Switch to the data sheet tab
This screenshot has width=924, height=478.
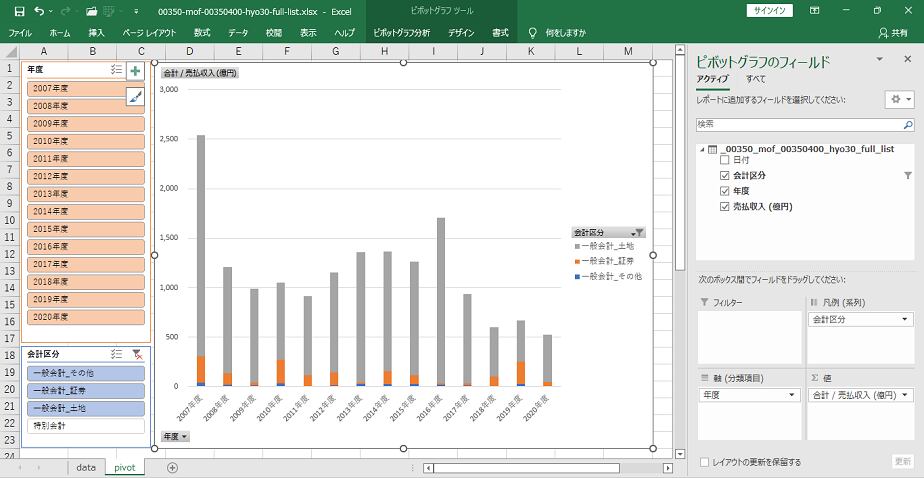click(x=86, y=467)
